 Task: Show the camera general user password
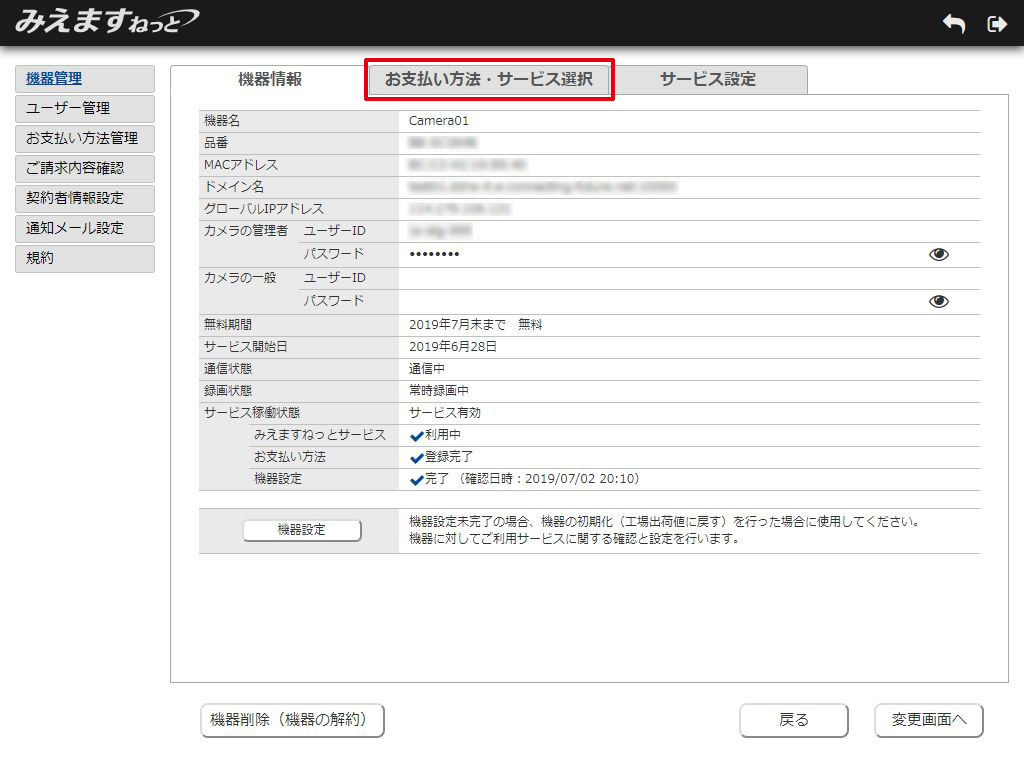coord(938,300)
